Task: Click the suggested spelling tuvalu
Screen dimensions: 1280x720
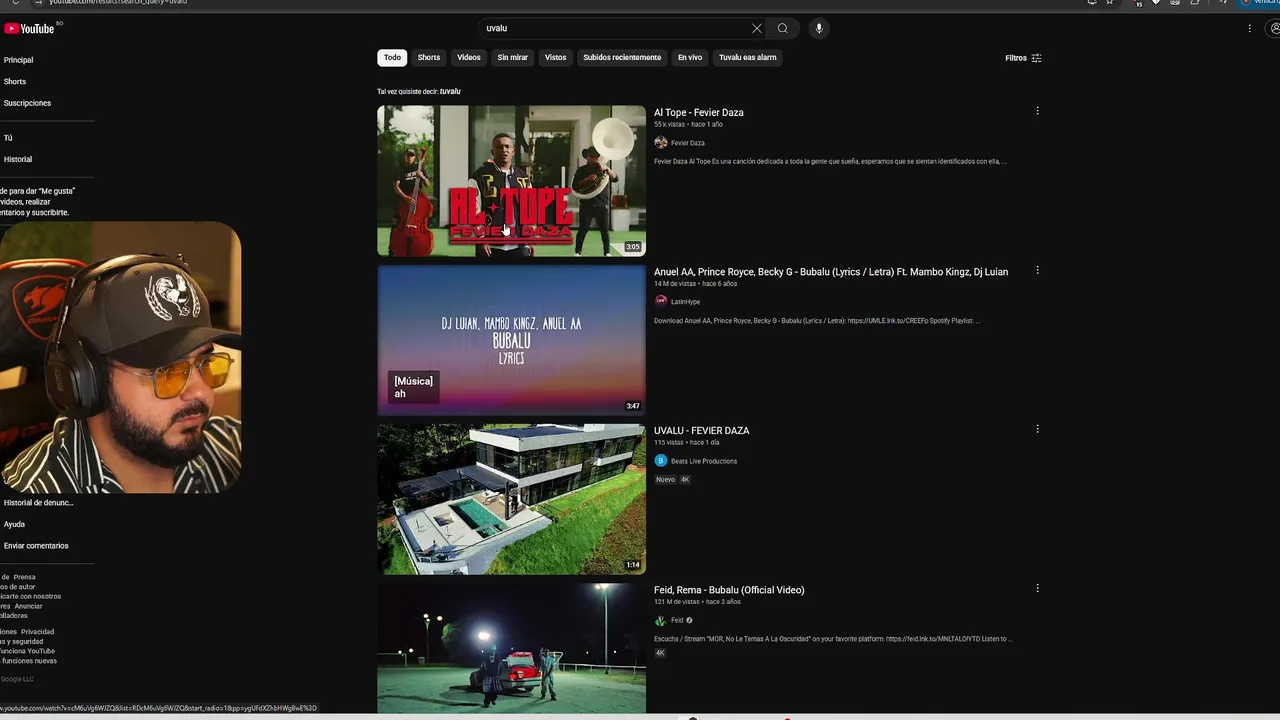Action: pos(450,91)
